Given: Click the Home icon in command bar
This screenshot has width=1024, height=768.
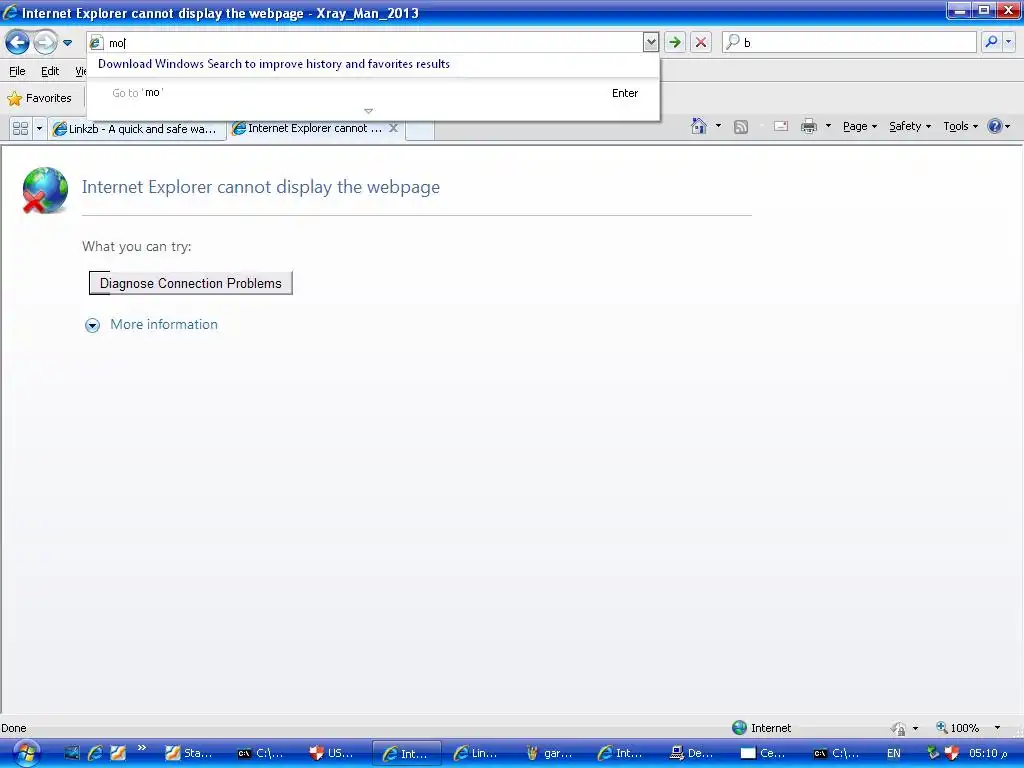Looking at the screenshot, I should click(x=699, y=126).
